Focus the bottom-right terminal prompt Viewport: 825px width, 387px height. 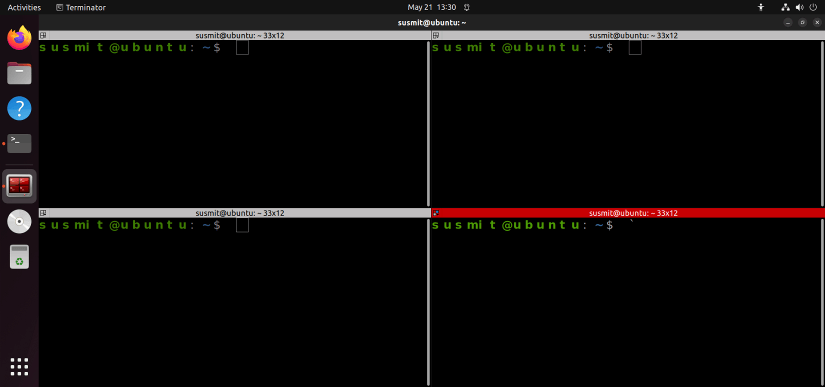coord(522,226)
